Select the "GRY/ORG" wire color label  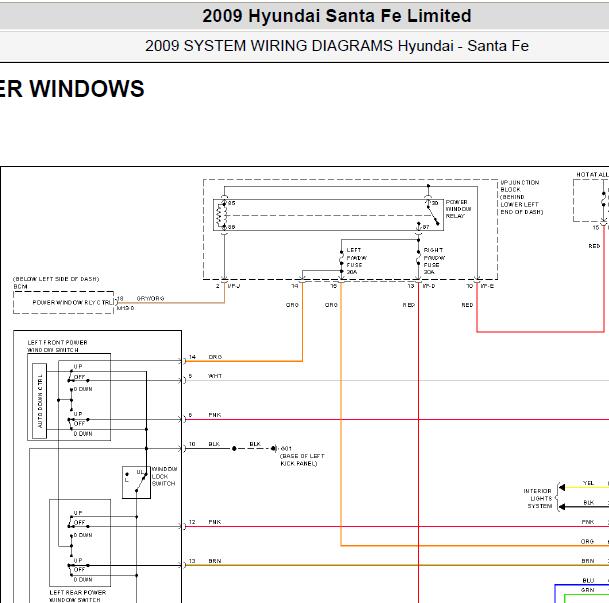pyautogui.click(x=150, y=298)
